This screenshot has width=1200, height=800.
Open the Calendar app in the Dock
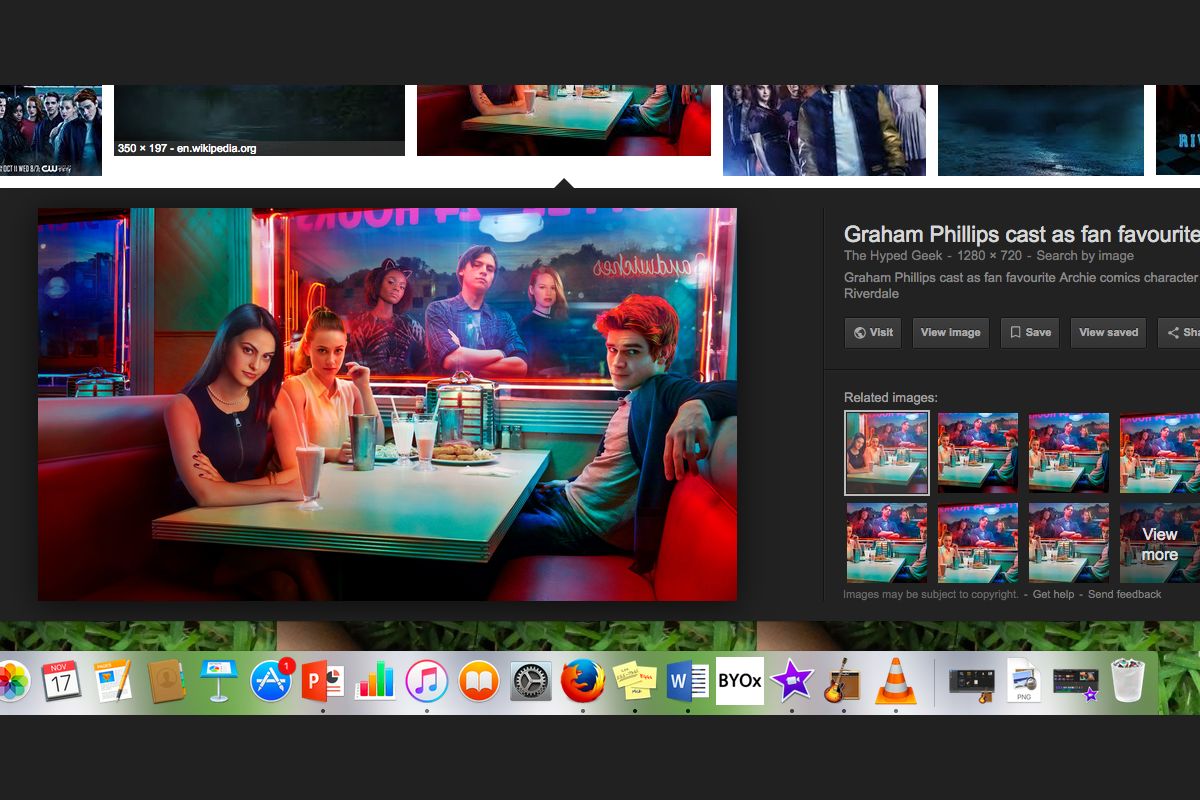coord(62,681)
